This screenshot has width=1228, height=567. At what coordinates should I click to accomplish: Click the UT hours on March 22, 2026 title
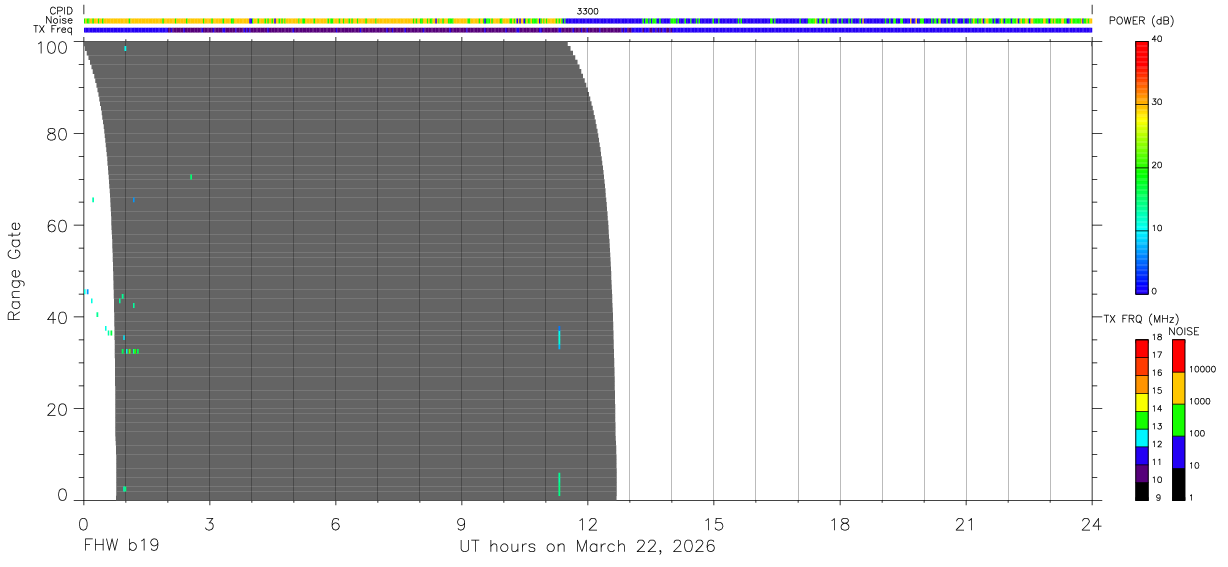(x=588, y=547)
